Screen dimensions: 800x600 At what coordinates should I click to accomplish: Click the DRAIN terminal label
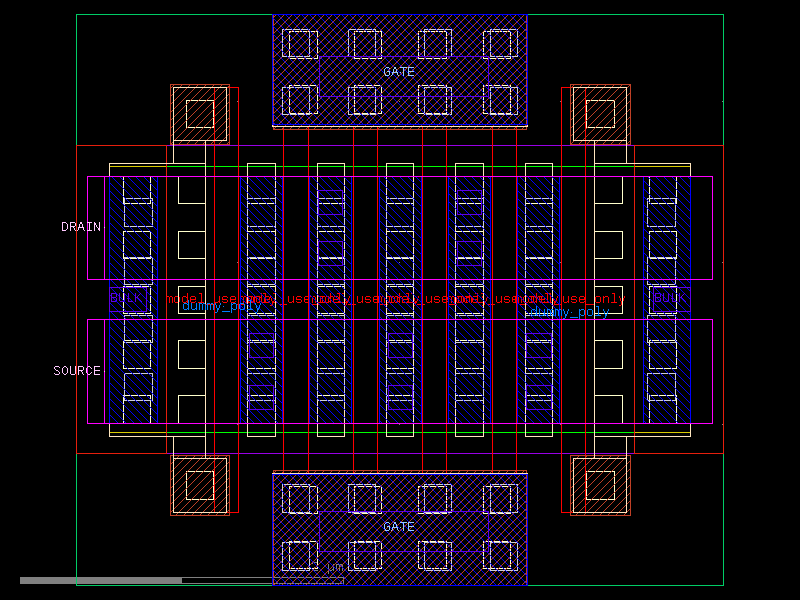click(80, 226)
